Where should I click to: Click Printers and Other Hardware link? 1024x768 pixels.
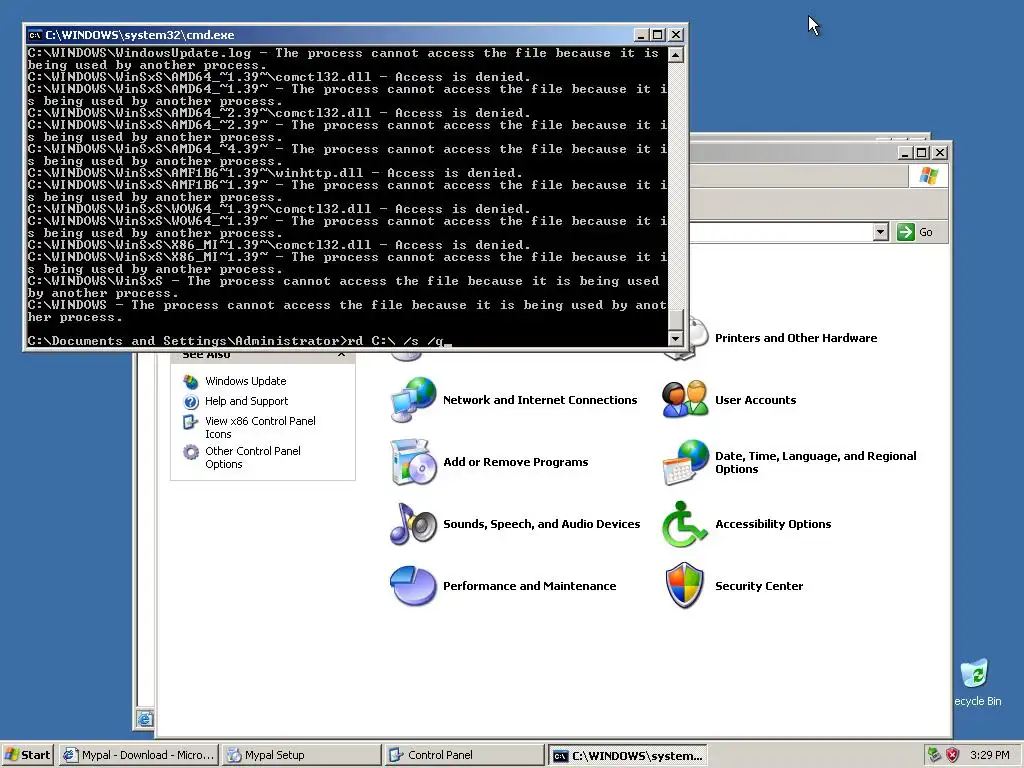[795, 338]
